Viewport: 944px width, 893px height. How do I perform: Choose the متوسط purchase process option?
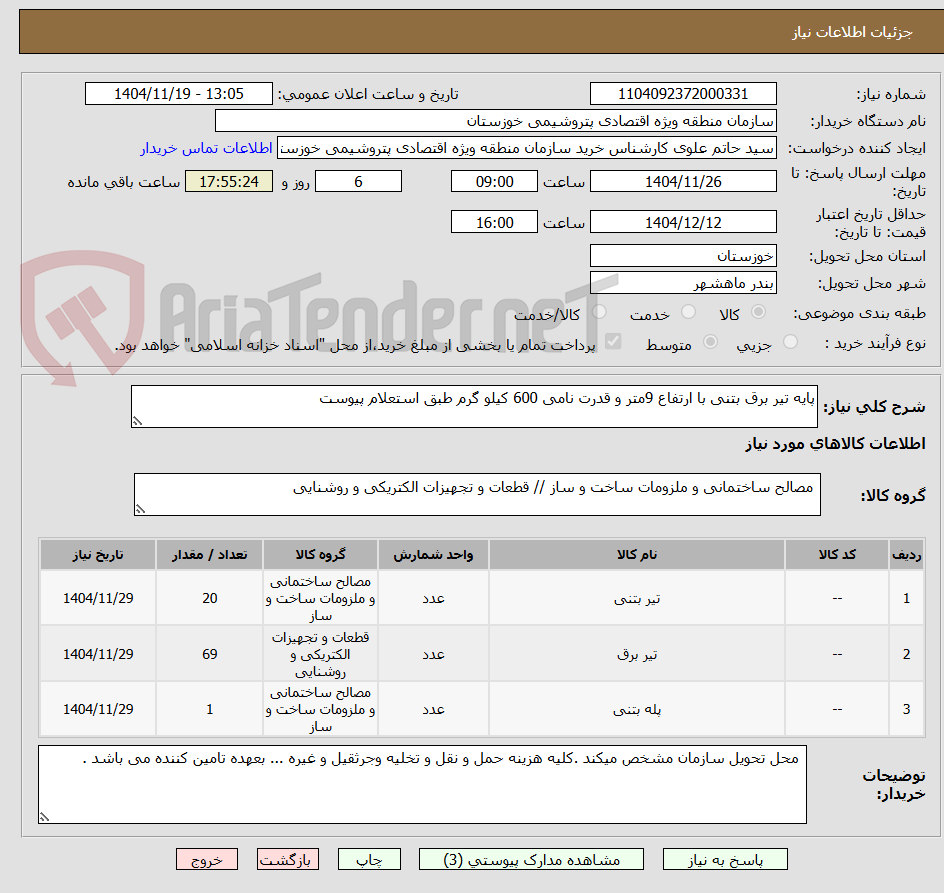[x=710, y=342]
